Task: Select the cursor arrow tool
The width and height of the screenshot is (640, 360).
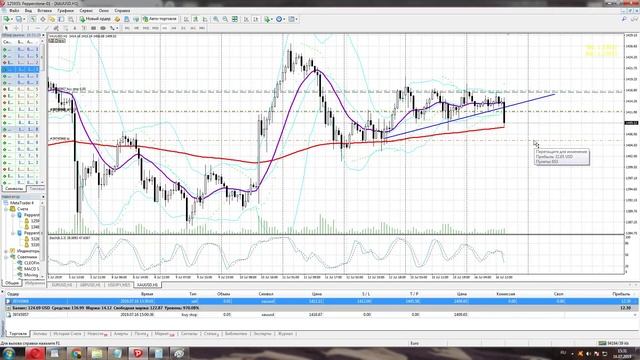Action: coord(6,28)
